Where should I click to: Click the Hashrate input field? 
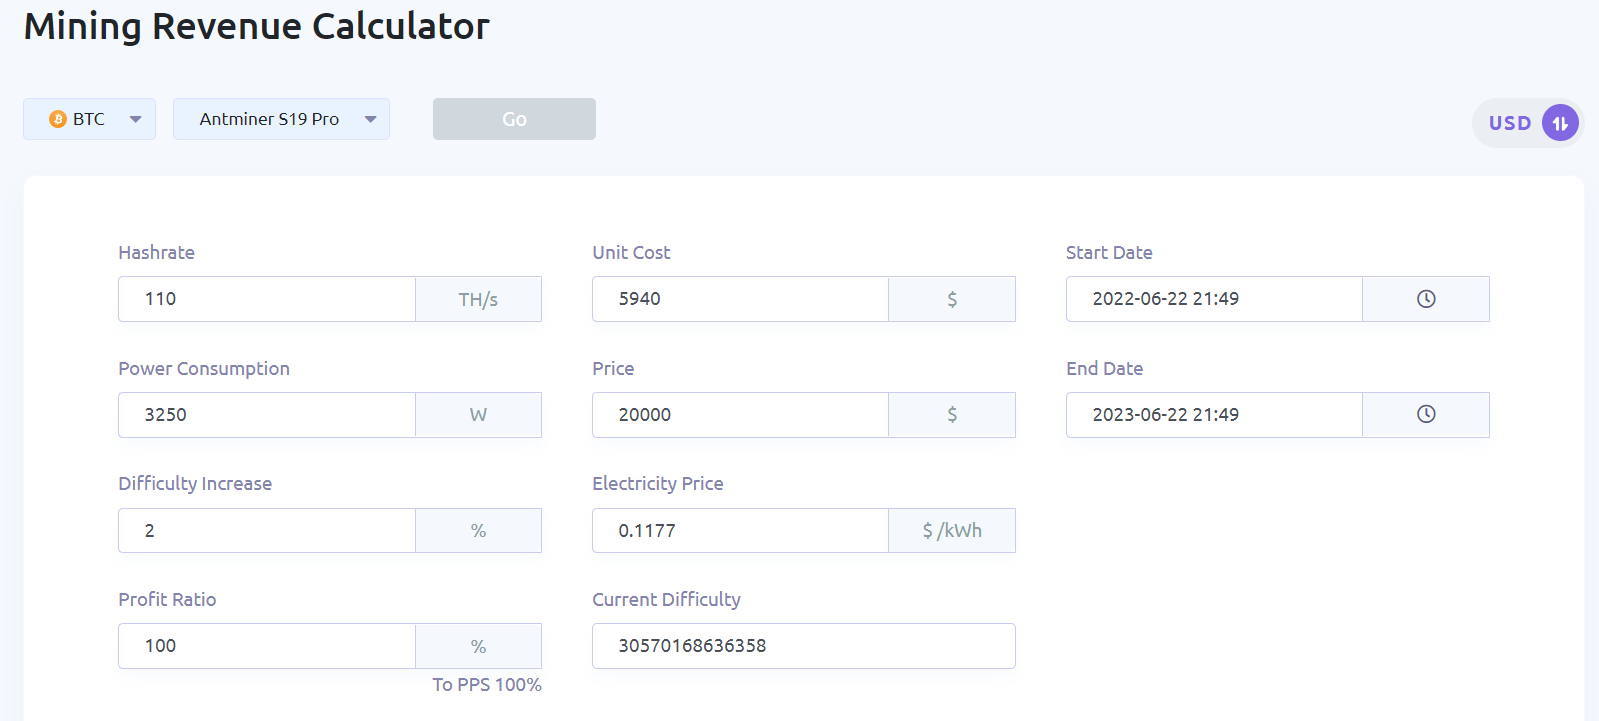(267, 299)
